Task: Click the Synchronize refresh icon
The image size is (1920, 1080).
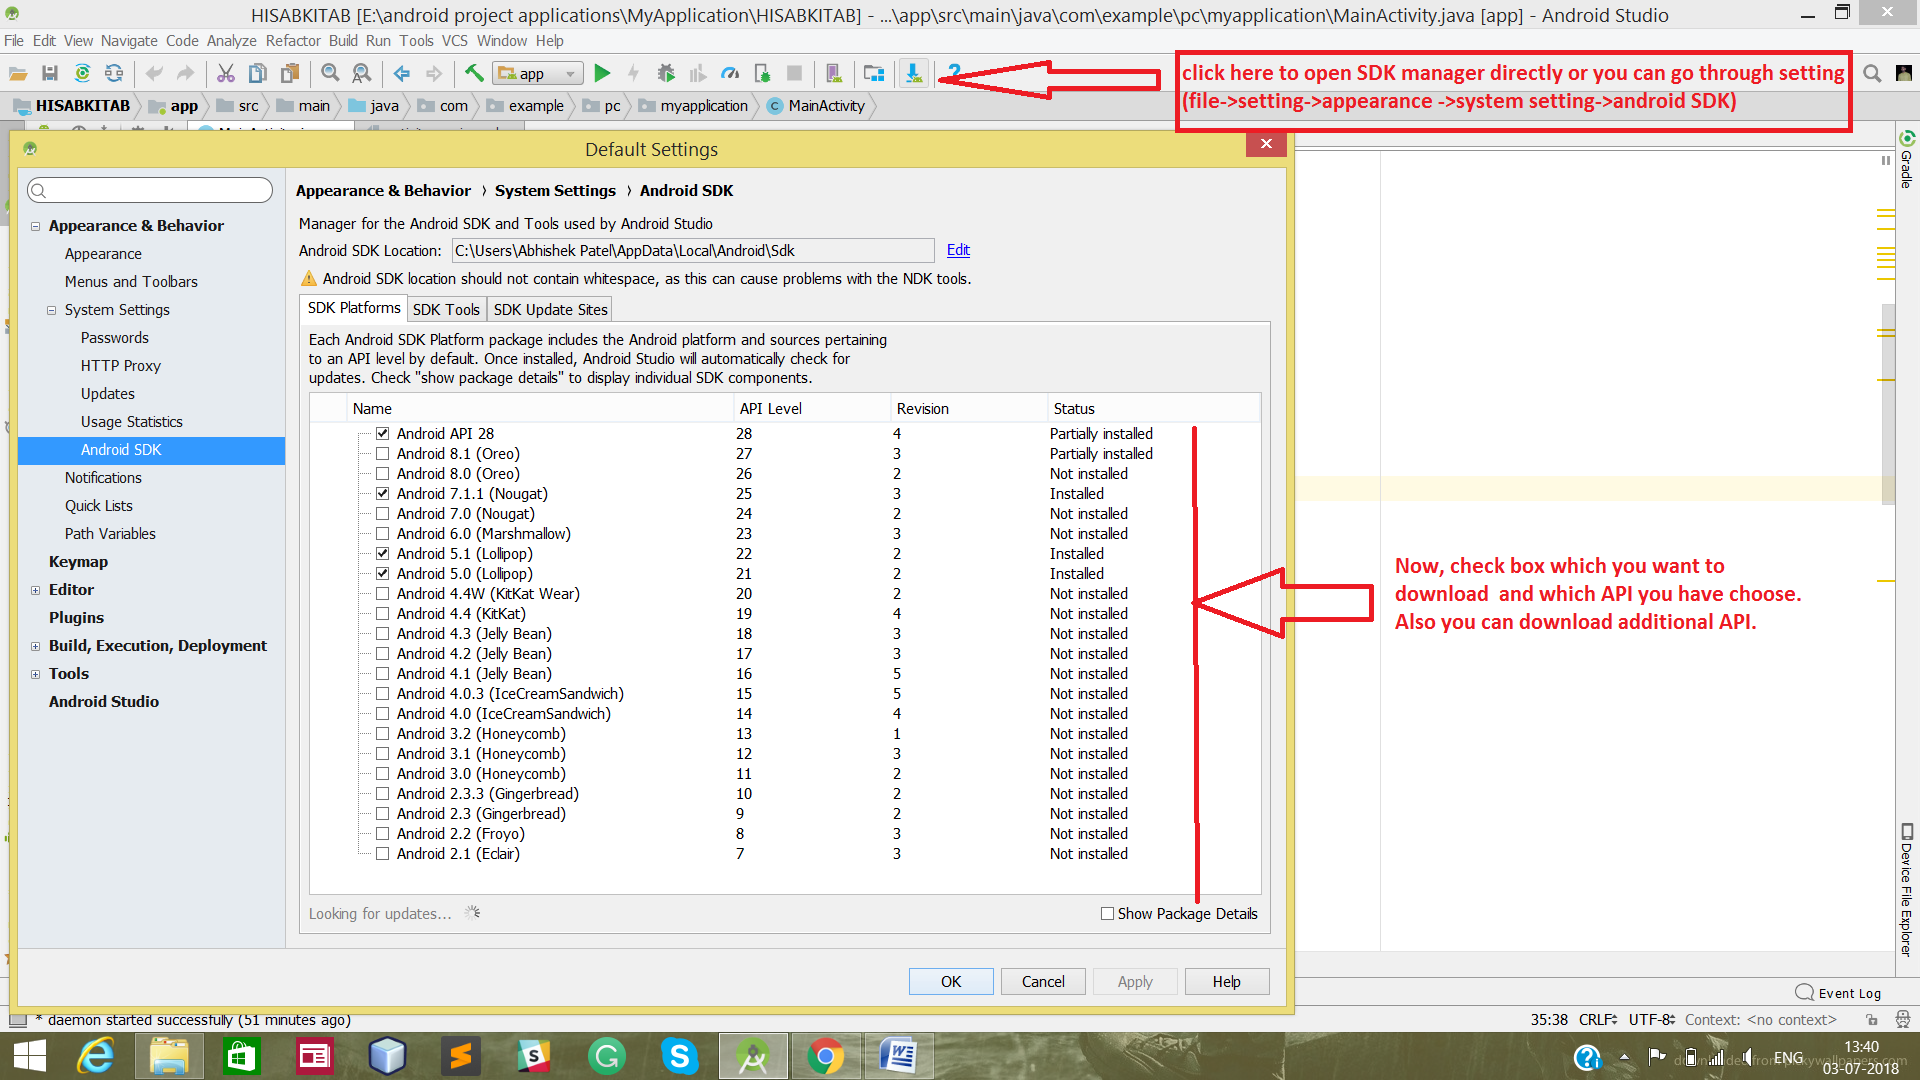Action: pyautogui.click(x=114, y=73)
